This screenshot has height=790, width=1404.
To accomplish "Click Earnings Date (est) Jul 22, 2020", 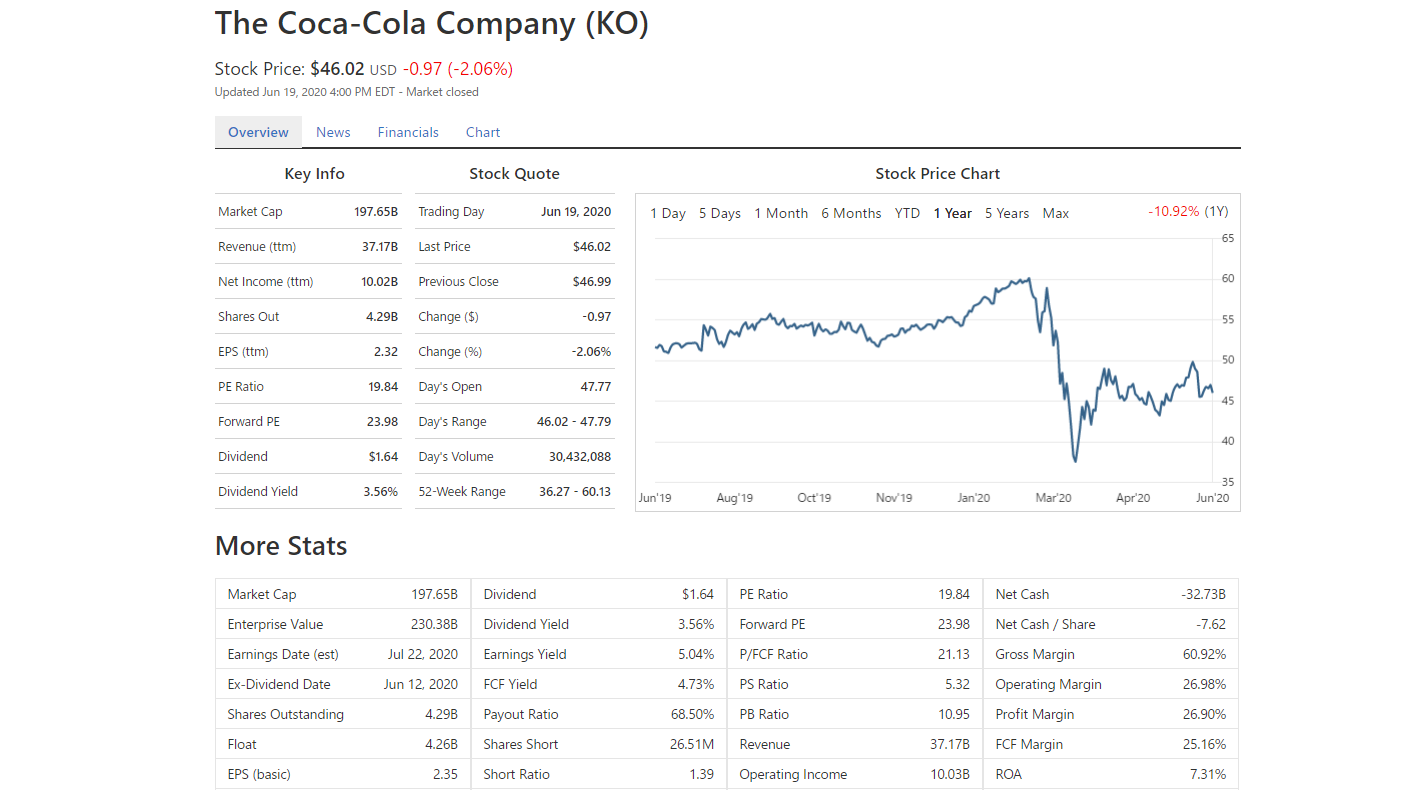I will tap(343, 654).
